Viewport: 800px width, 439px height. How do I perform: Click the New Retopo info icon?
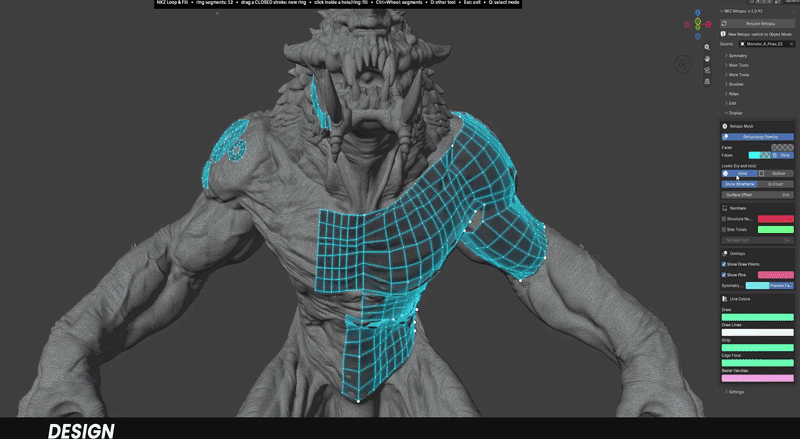coord(723,34)
